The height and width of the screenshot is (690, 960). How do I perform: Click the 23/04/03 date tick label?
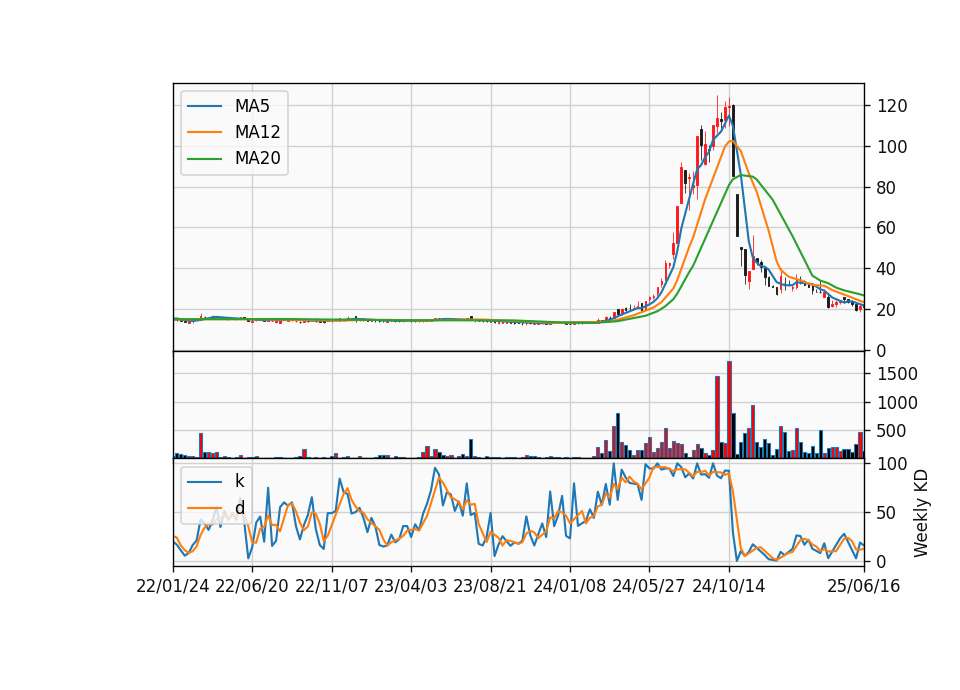pos(411,586)
